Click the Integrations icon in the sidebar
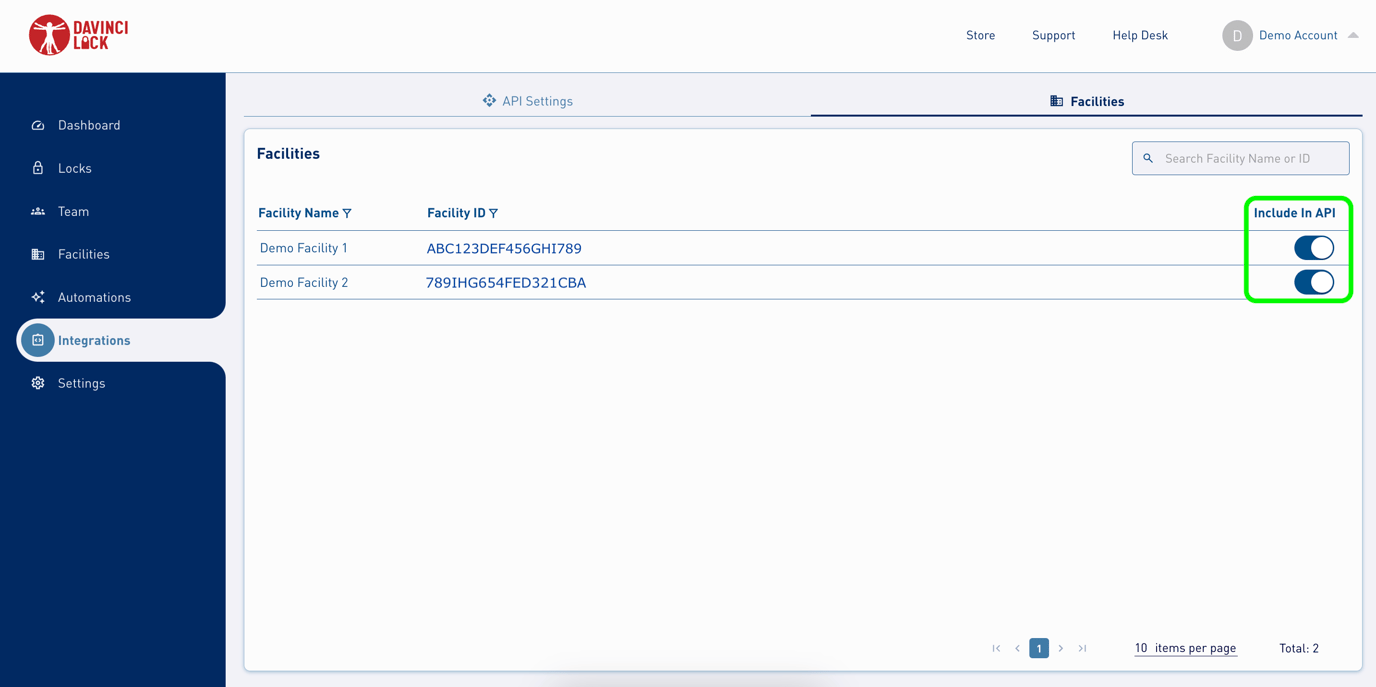 [x=37, y=340]
